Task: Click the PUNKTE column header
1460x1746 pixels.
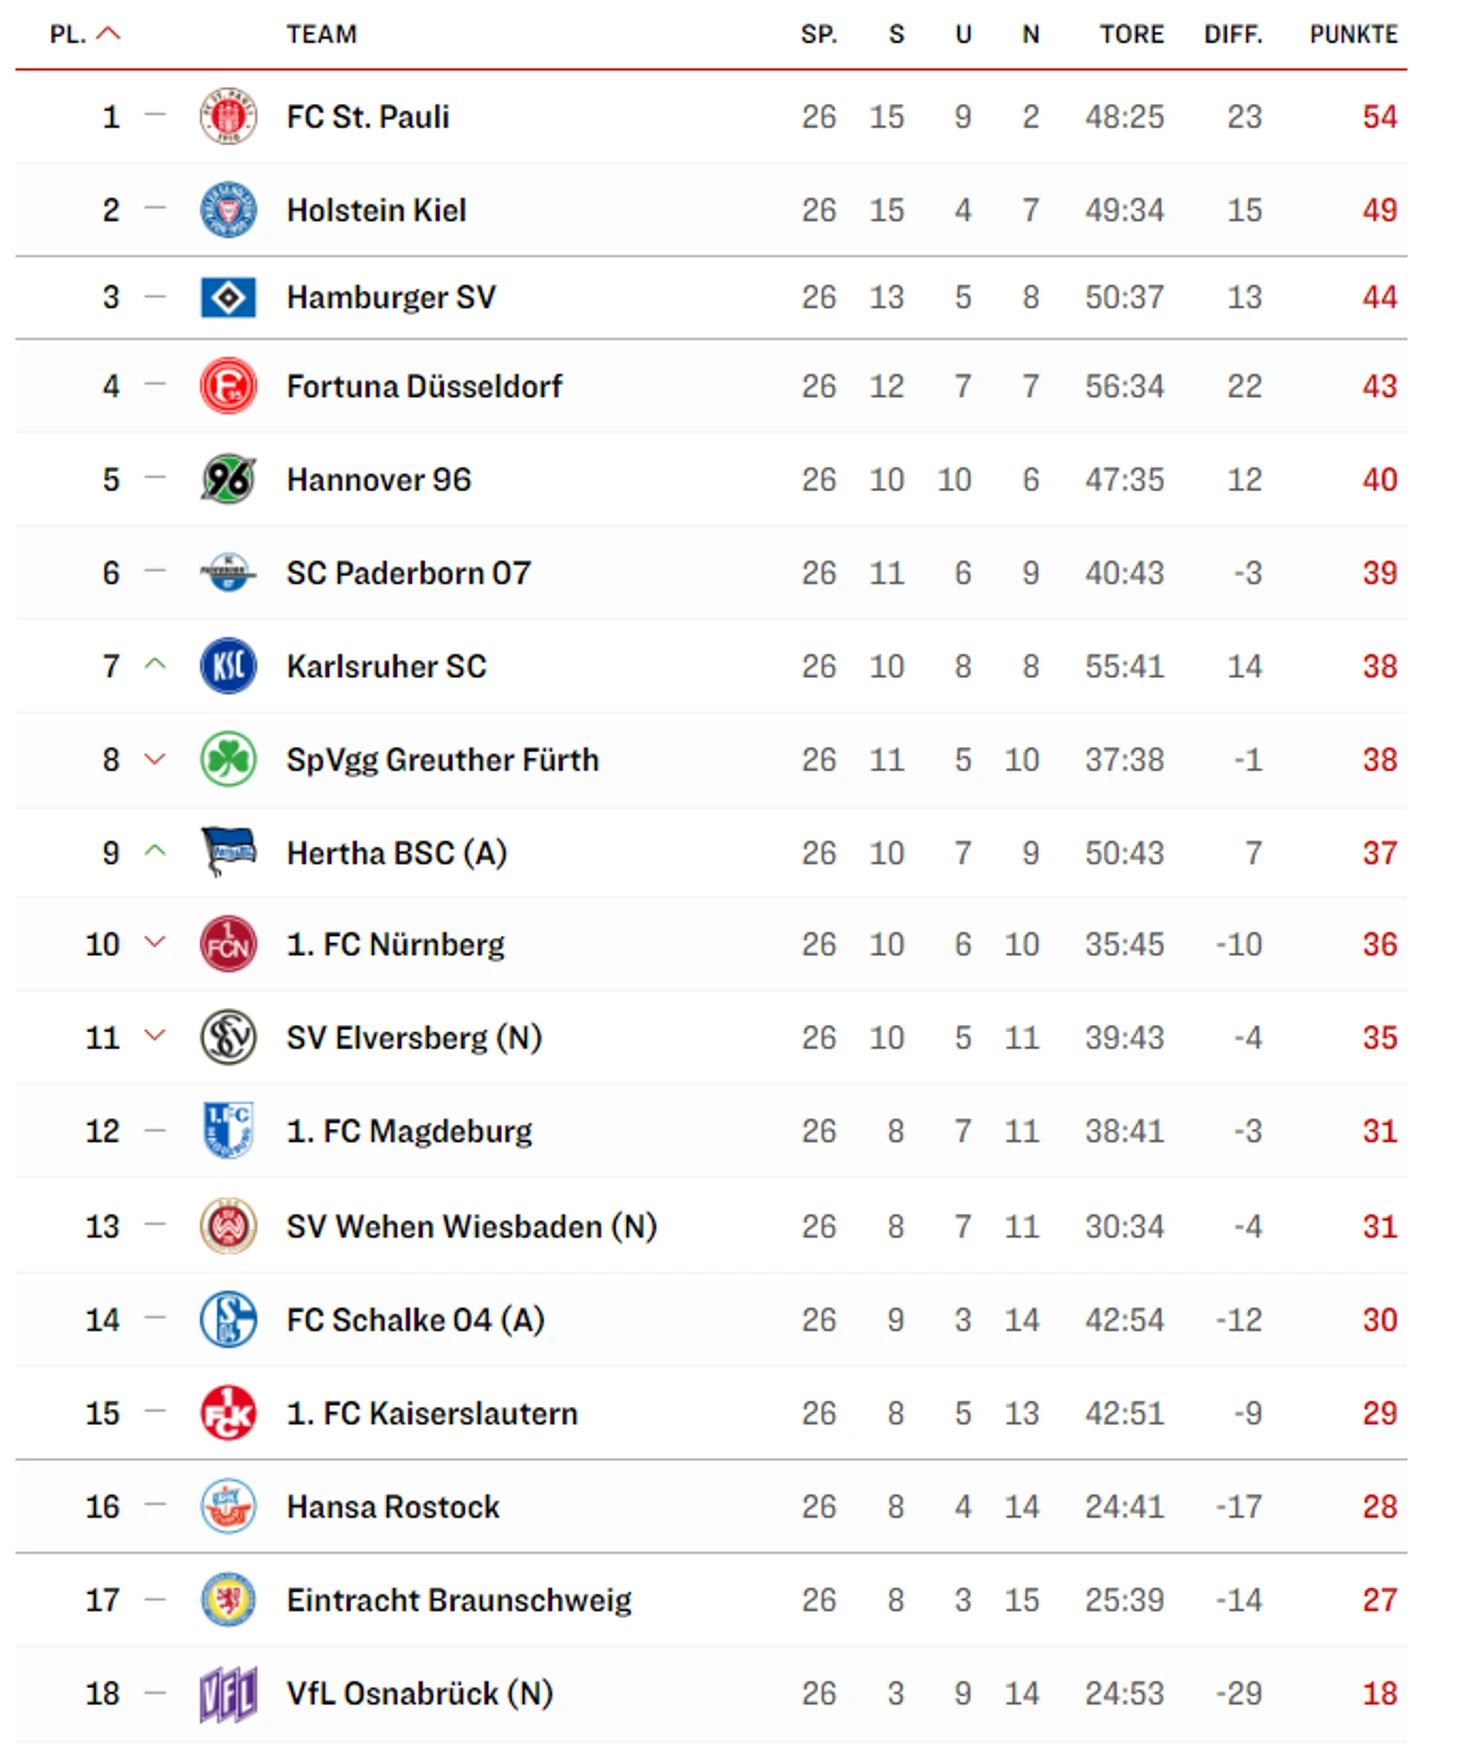Action: [x=1353, y=34]
